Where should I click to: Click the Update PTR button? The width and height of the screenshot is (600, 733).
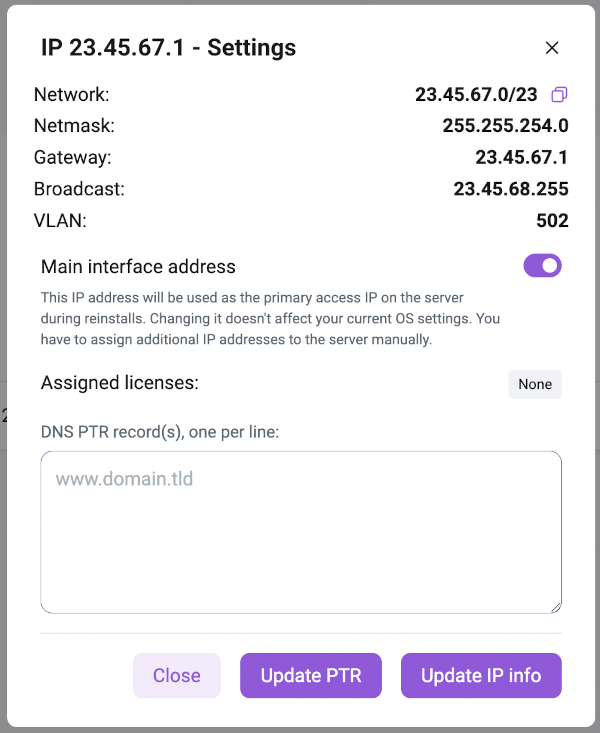310,676
